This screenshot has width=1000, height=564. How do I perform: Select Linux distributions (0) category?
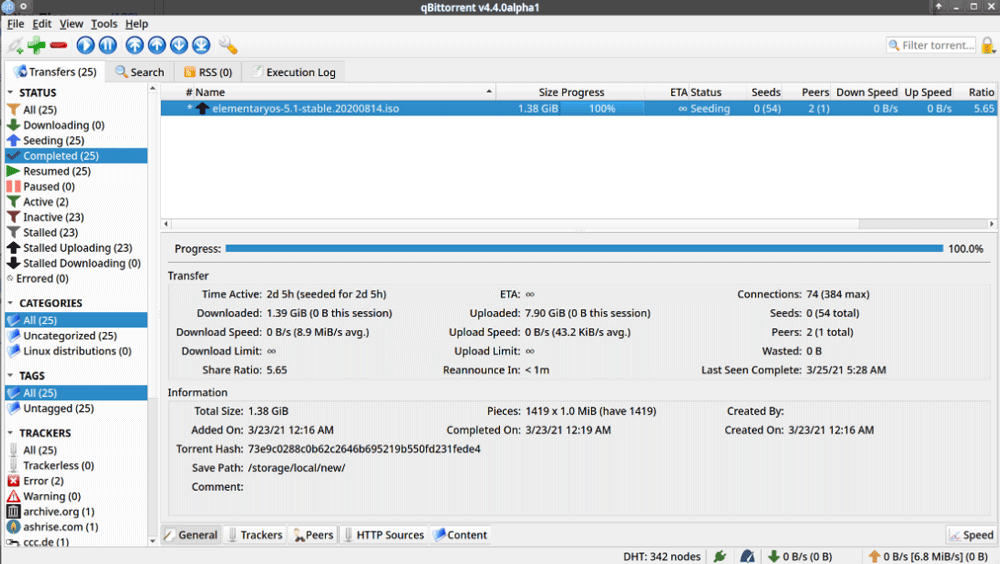[76, 351]
